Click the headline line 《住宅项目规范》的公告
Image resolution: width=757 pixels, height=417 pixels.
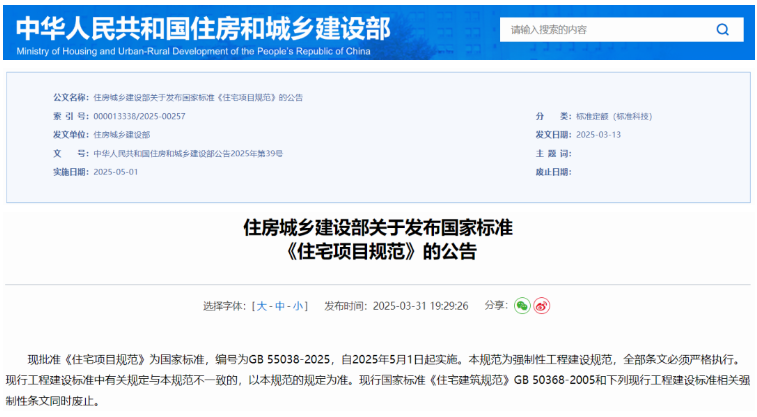(378, 251)
